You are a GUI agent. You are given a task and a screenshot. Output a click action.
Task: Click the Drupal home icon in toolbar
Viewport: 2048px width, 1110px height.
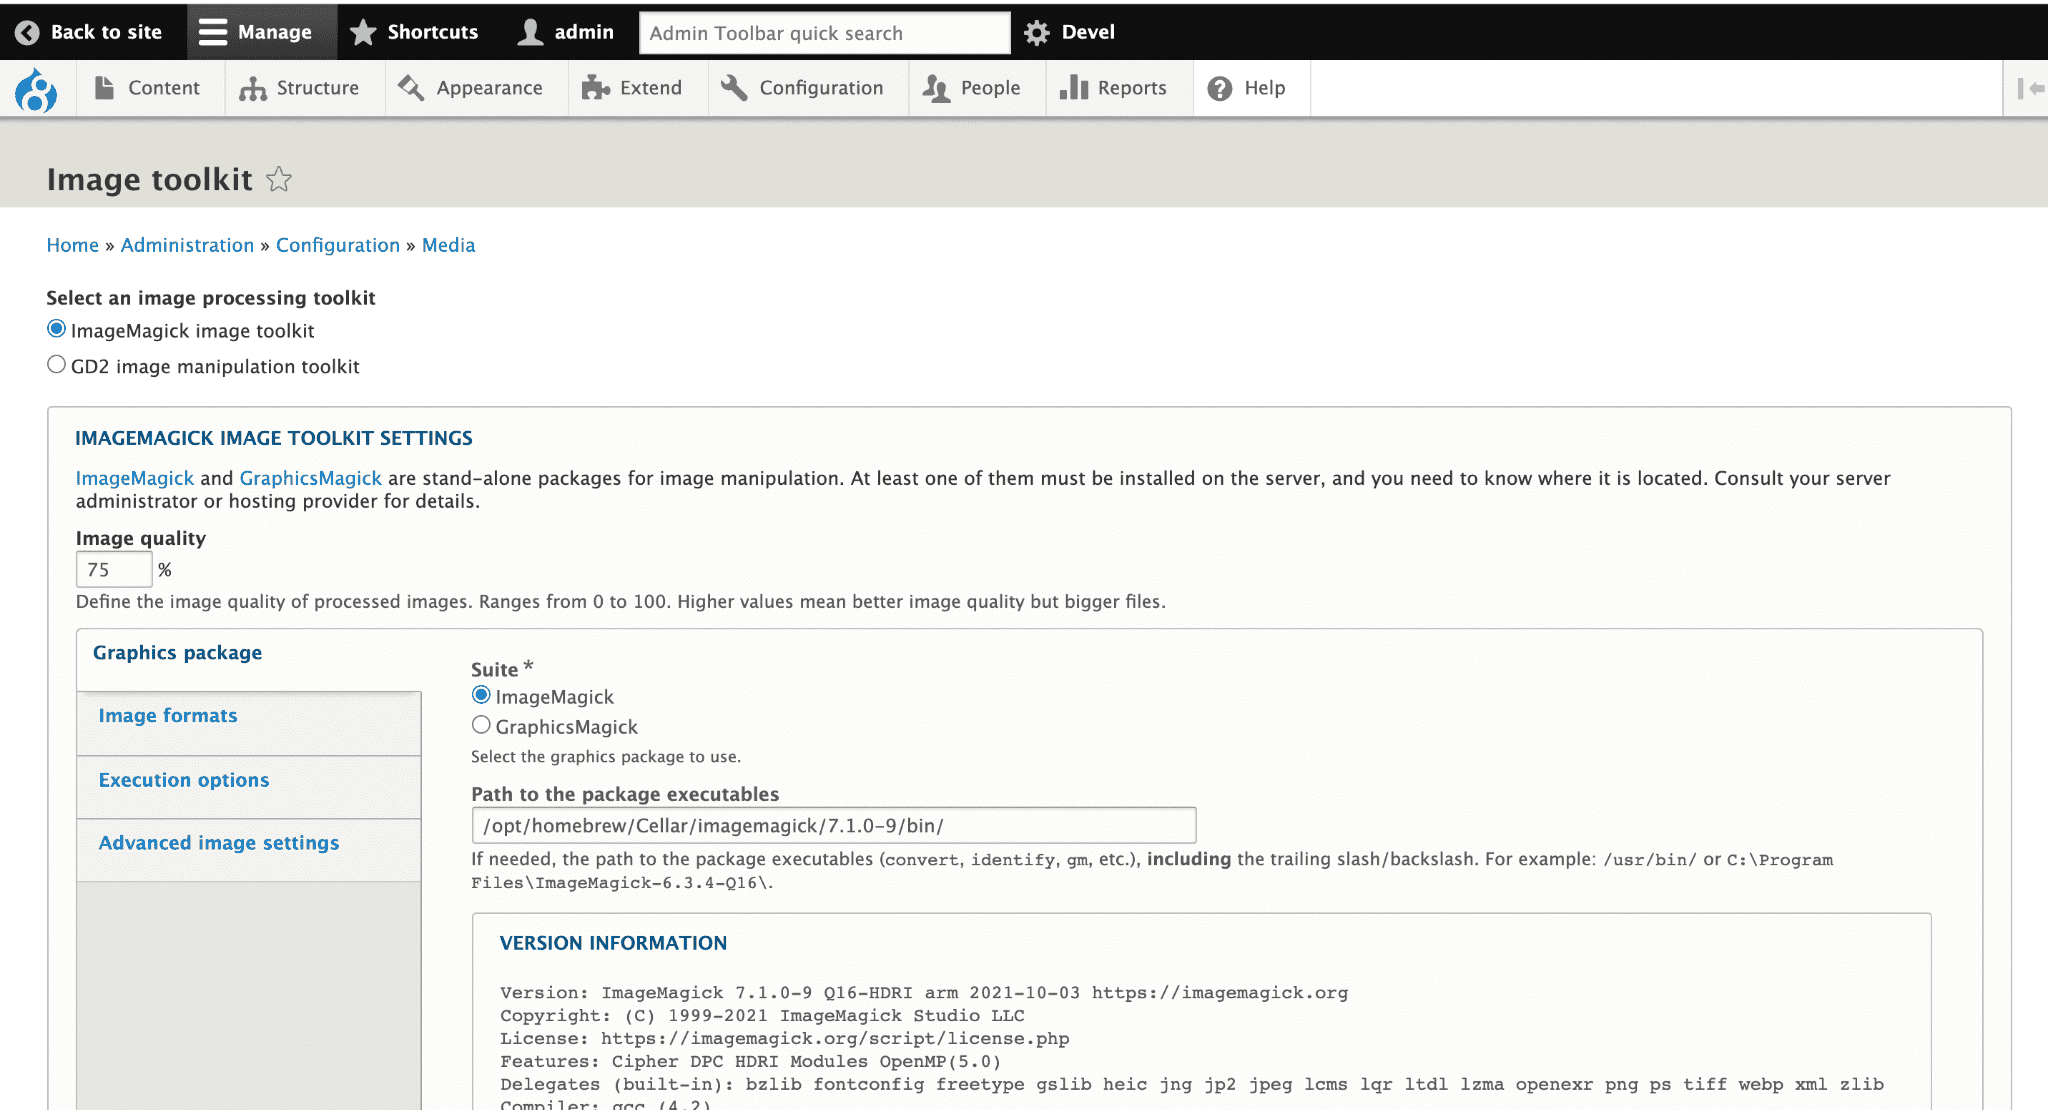tap(36, 86)
